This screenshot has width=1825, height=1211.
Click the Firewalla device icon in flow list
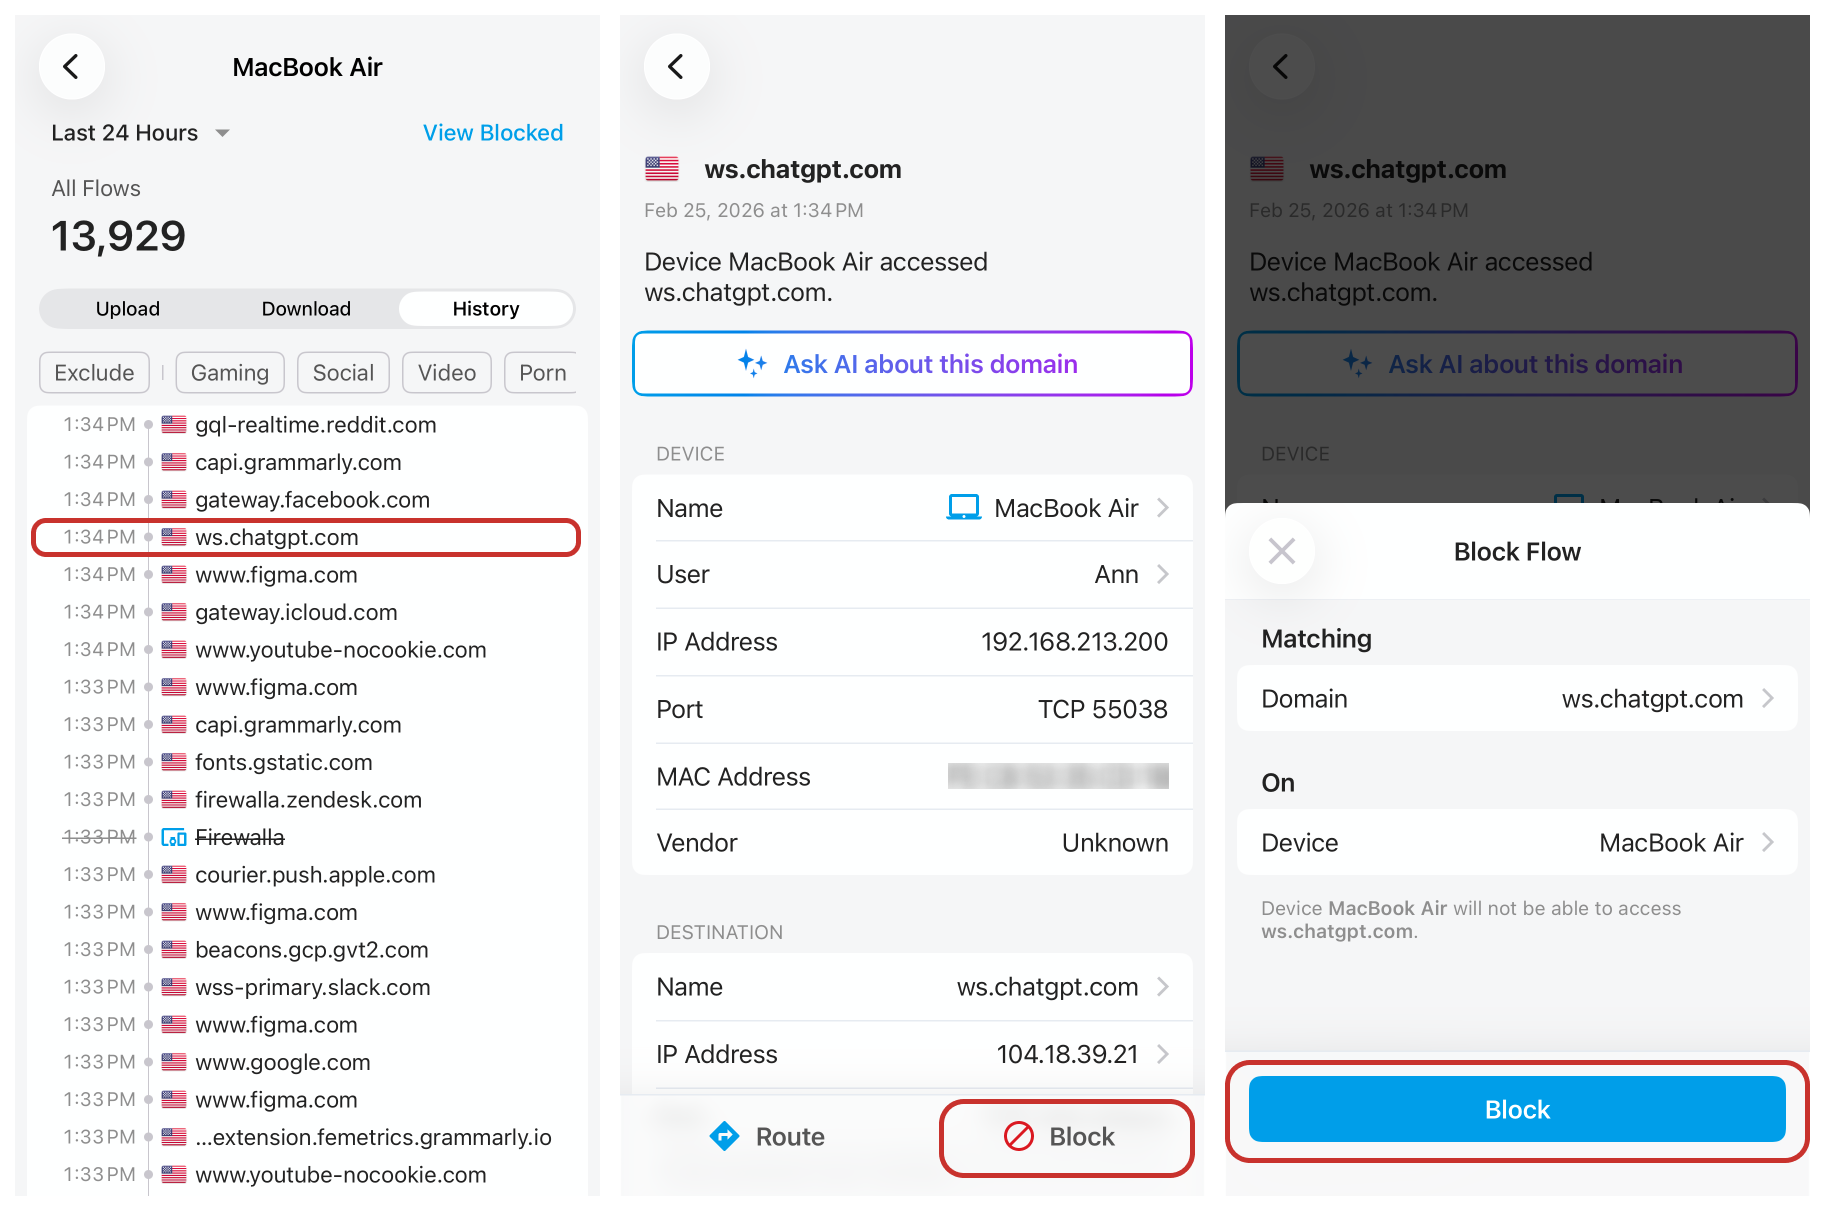[x=174, y=837]
